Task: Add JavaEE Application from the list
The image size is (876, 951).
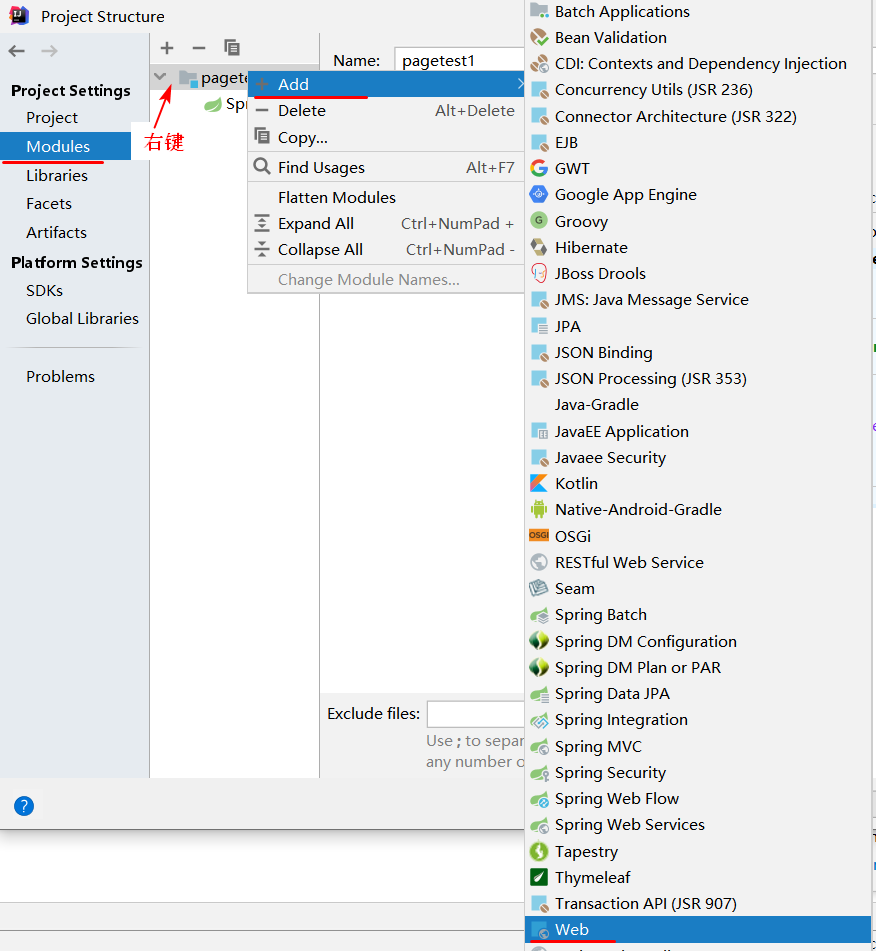Action: [x=698, y=431]
